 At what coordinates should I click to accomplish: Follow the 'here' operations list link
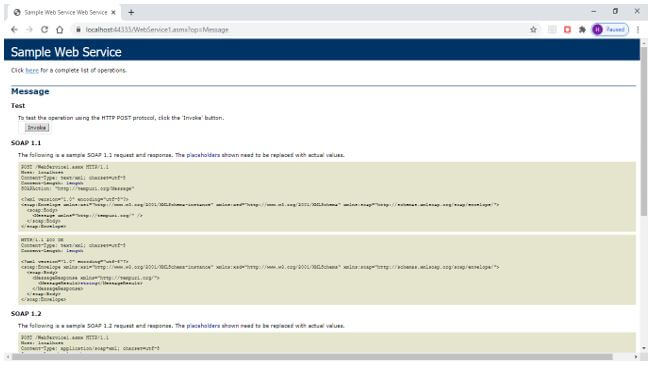pos(32,71)
